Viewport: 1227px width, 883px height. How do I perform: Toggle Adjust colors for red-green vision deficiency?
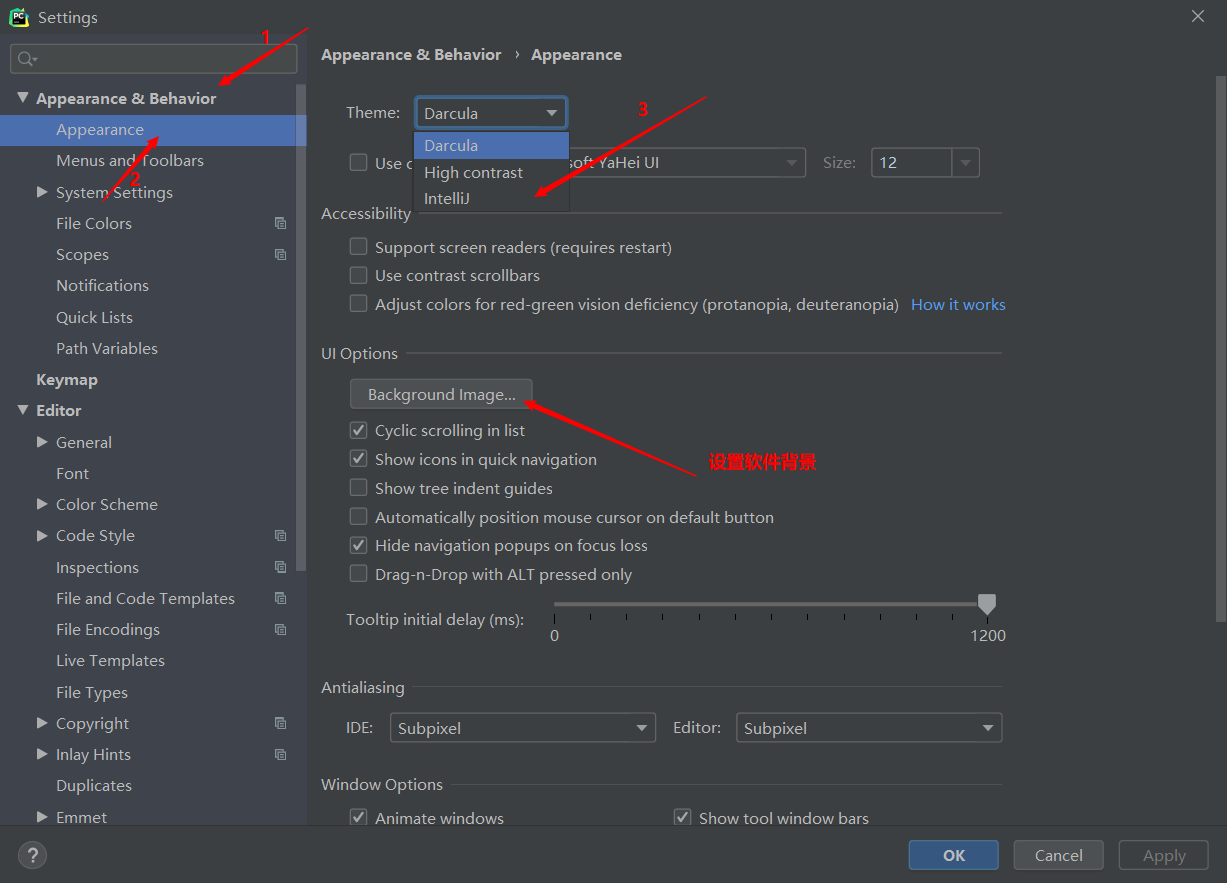[x=358, y=304]
